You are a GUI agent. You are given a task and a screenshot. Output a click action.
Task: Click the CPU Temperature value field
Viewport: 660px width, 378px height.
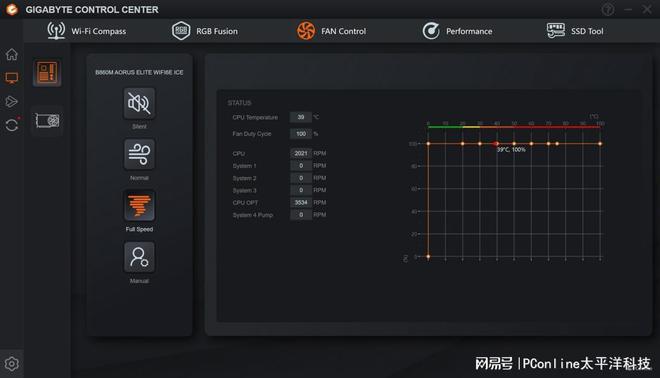(301, 117)
